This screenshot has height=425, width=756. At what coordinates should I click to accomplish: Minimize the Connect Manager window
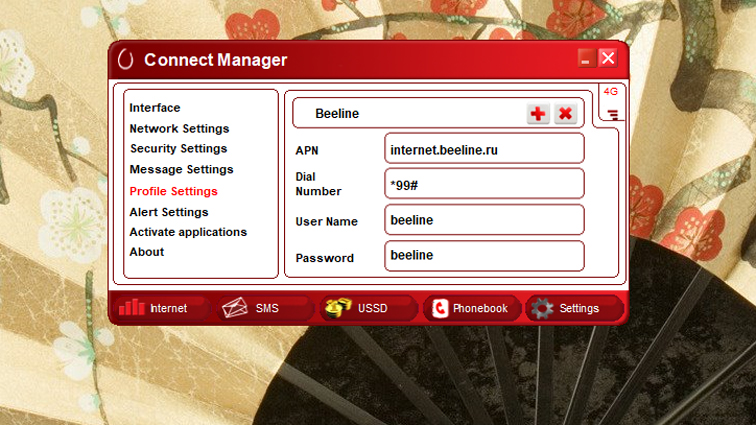pyautogui.click(x=586, y=58)
